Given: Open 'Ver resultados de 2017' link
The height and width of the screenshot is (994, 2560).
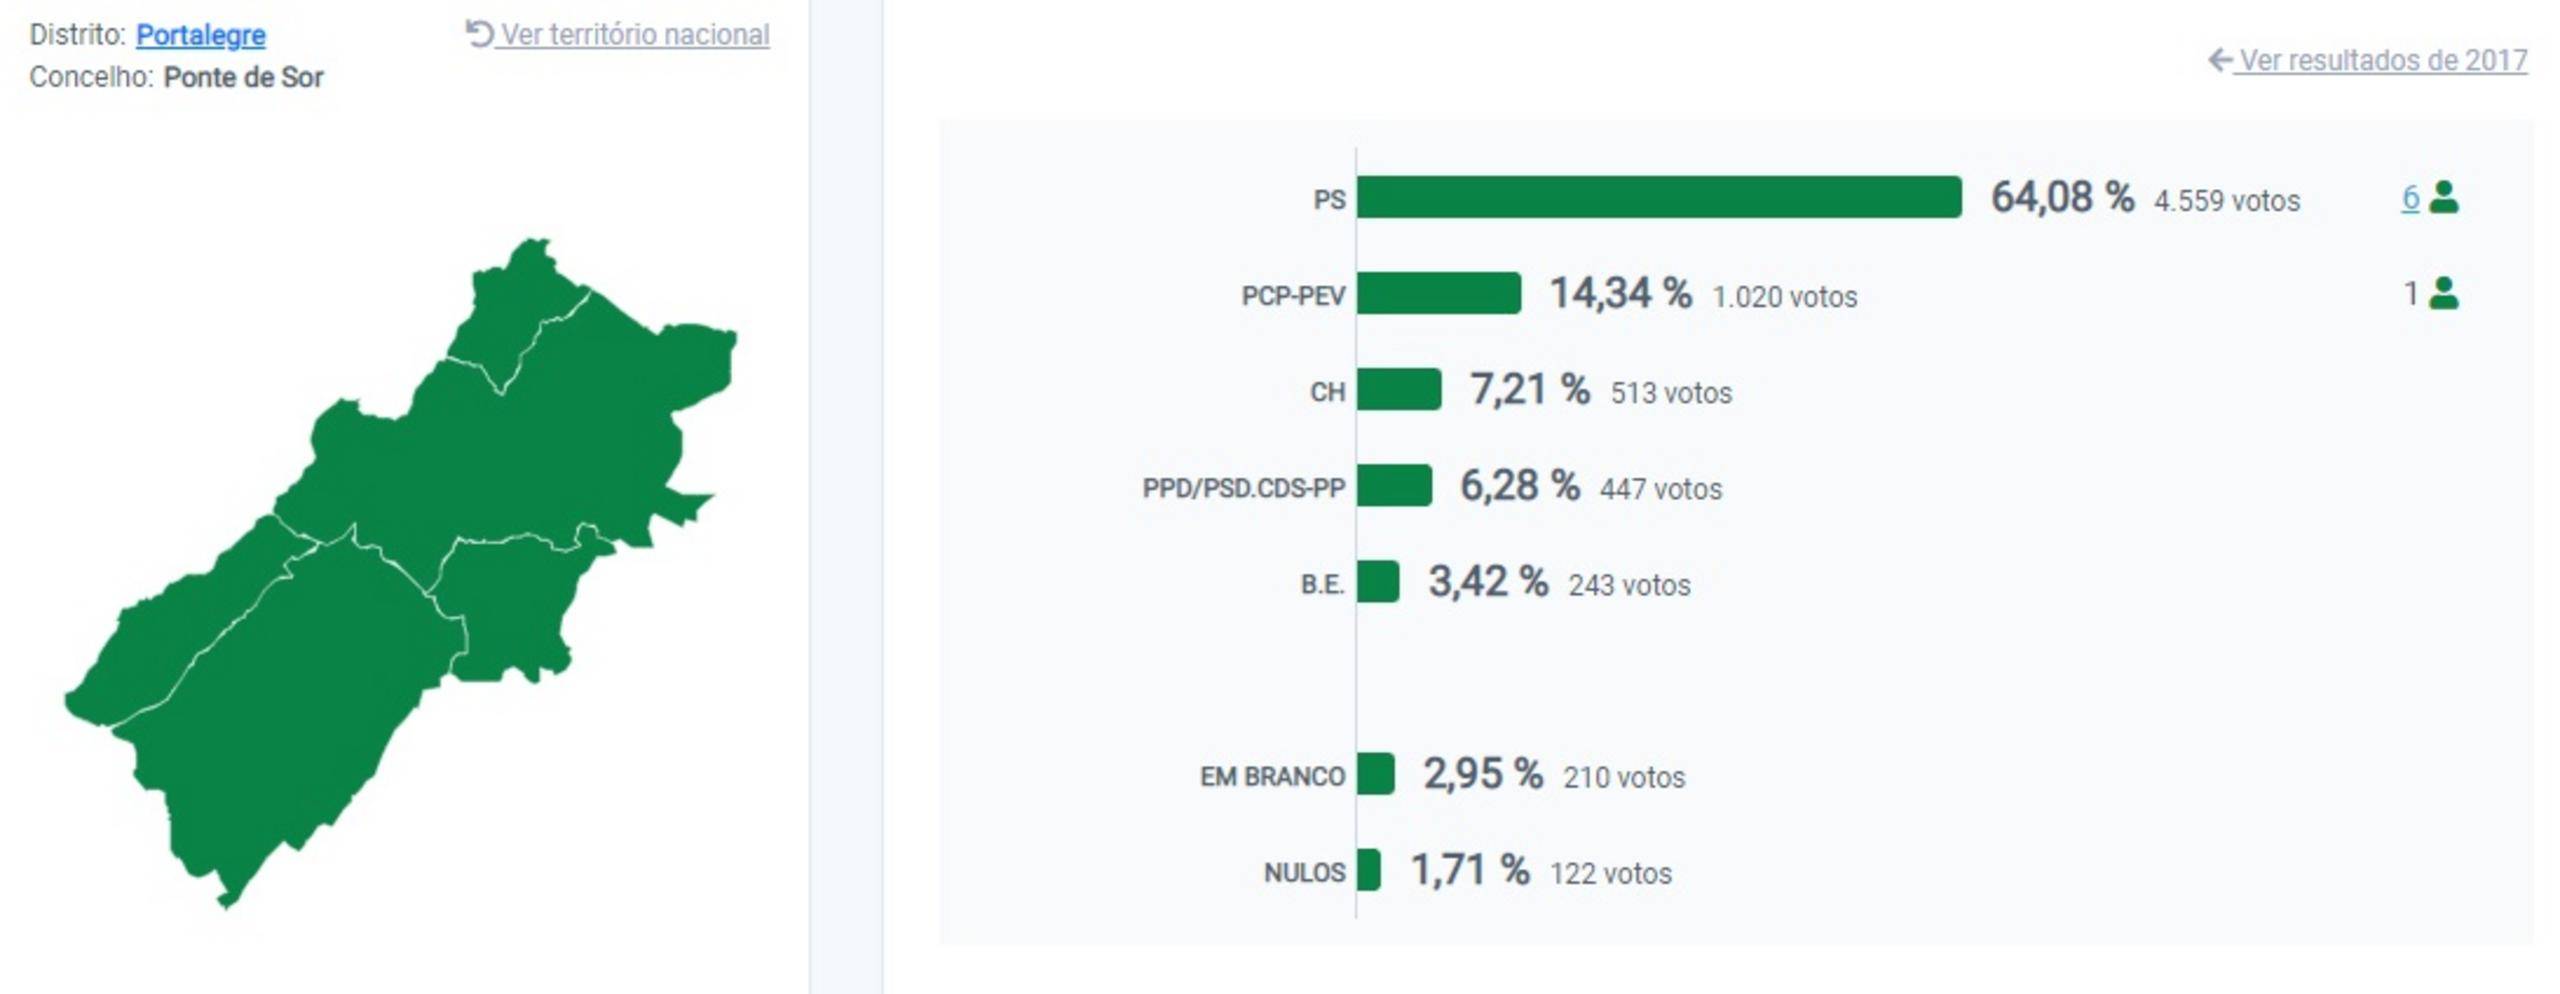Looking at the screenshot, I should click(x=2382, y=61).
